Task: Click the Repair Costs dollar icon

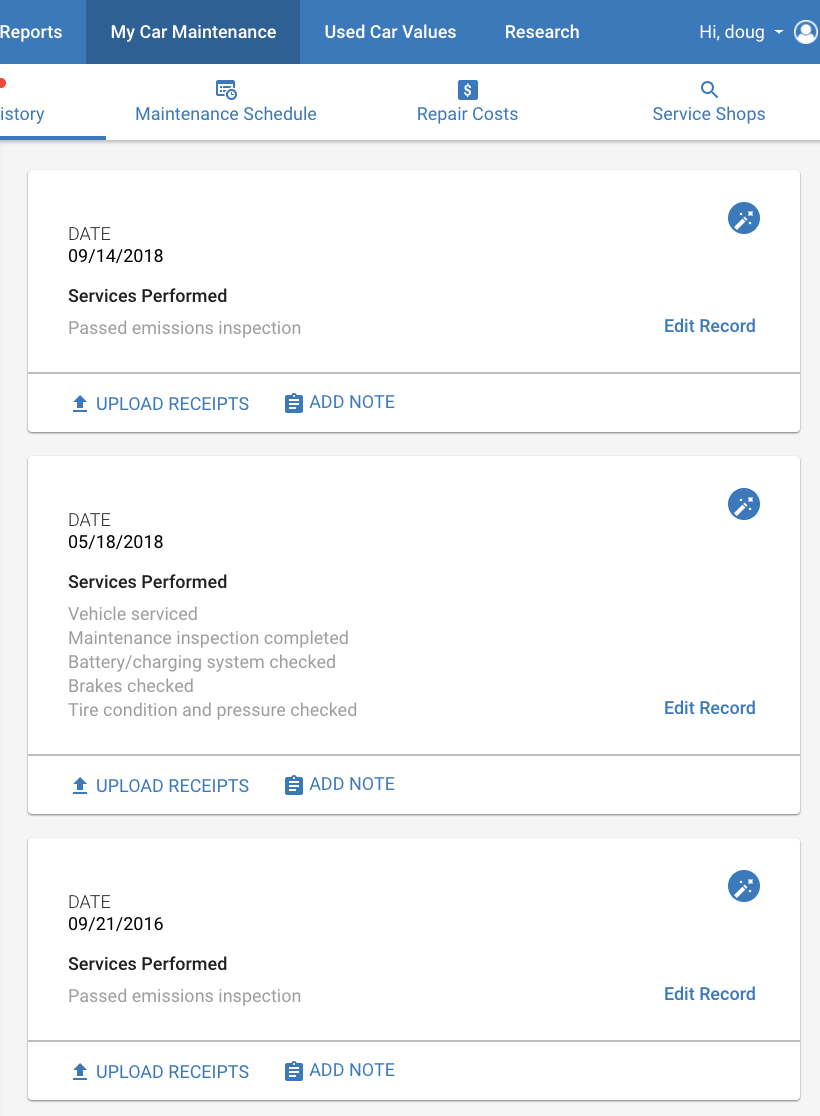Action: pyautogui.click(x=468, y=90)
